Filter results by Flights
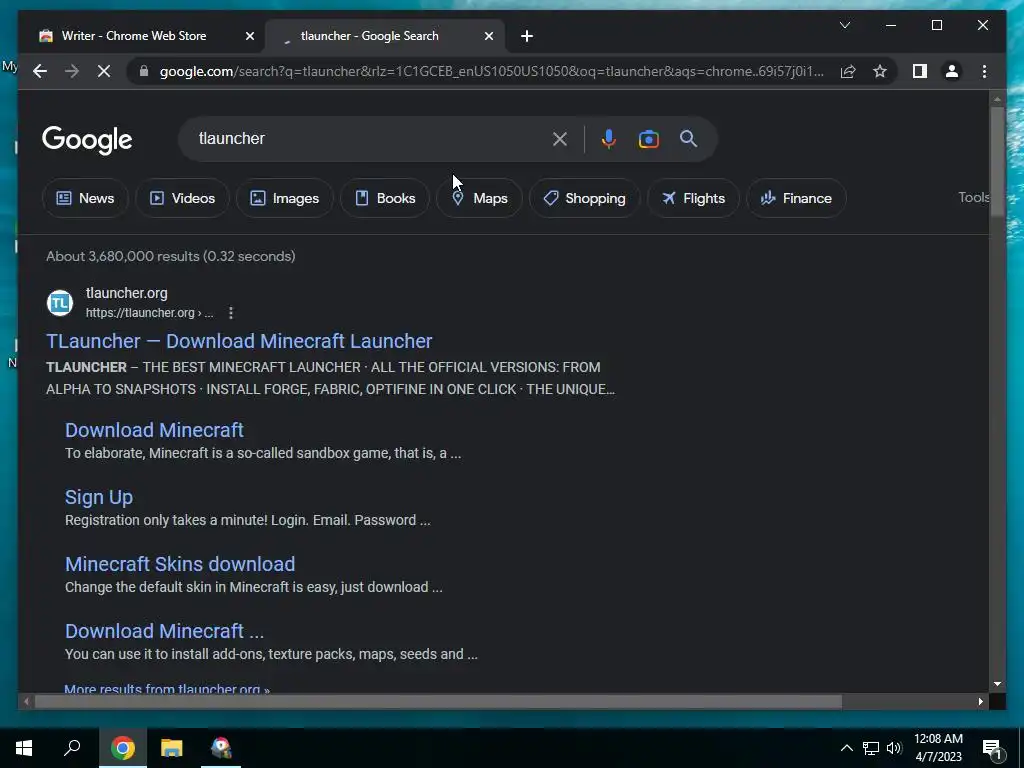This screenshot has width=1024, height=768. pos(693,198)
